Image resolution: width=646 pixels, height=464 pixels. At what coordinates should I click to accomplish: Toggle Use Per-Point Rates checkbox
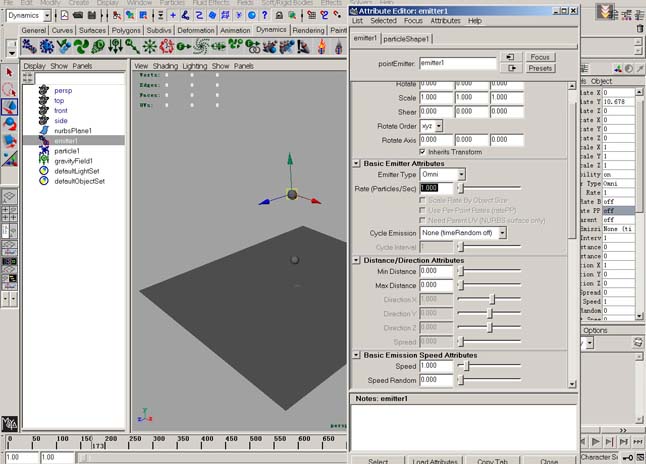click(422, 211)
